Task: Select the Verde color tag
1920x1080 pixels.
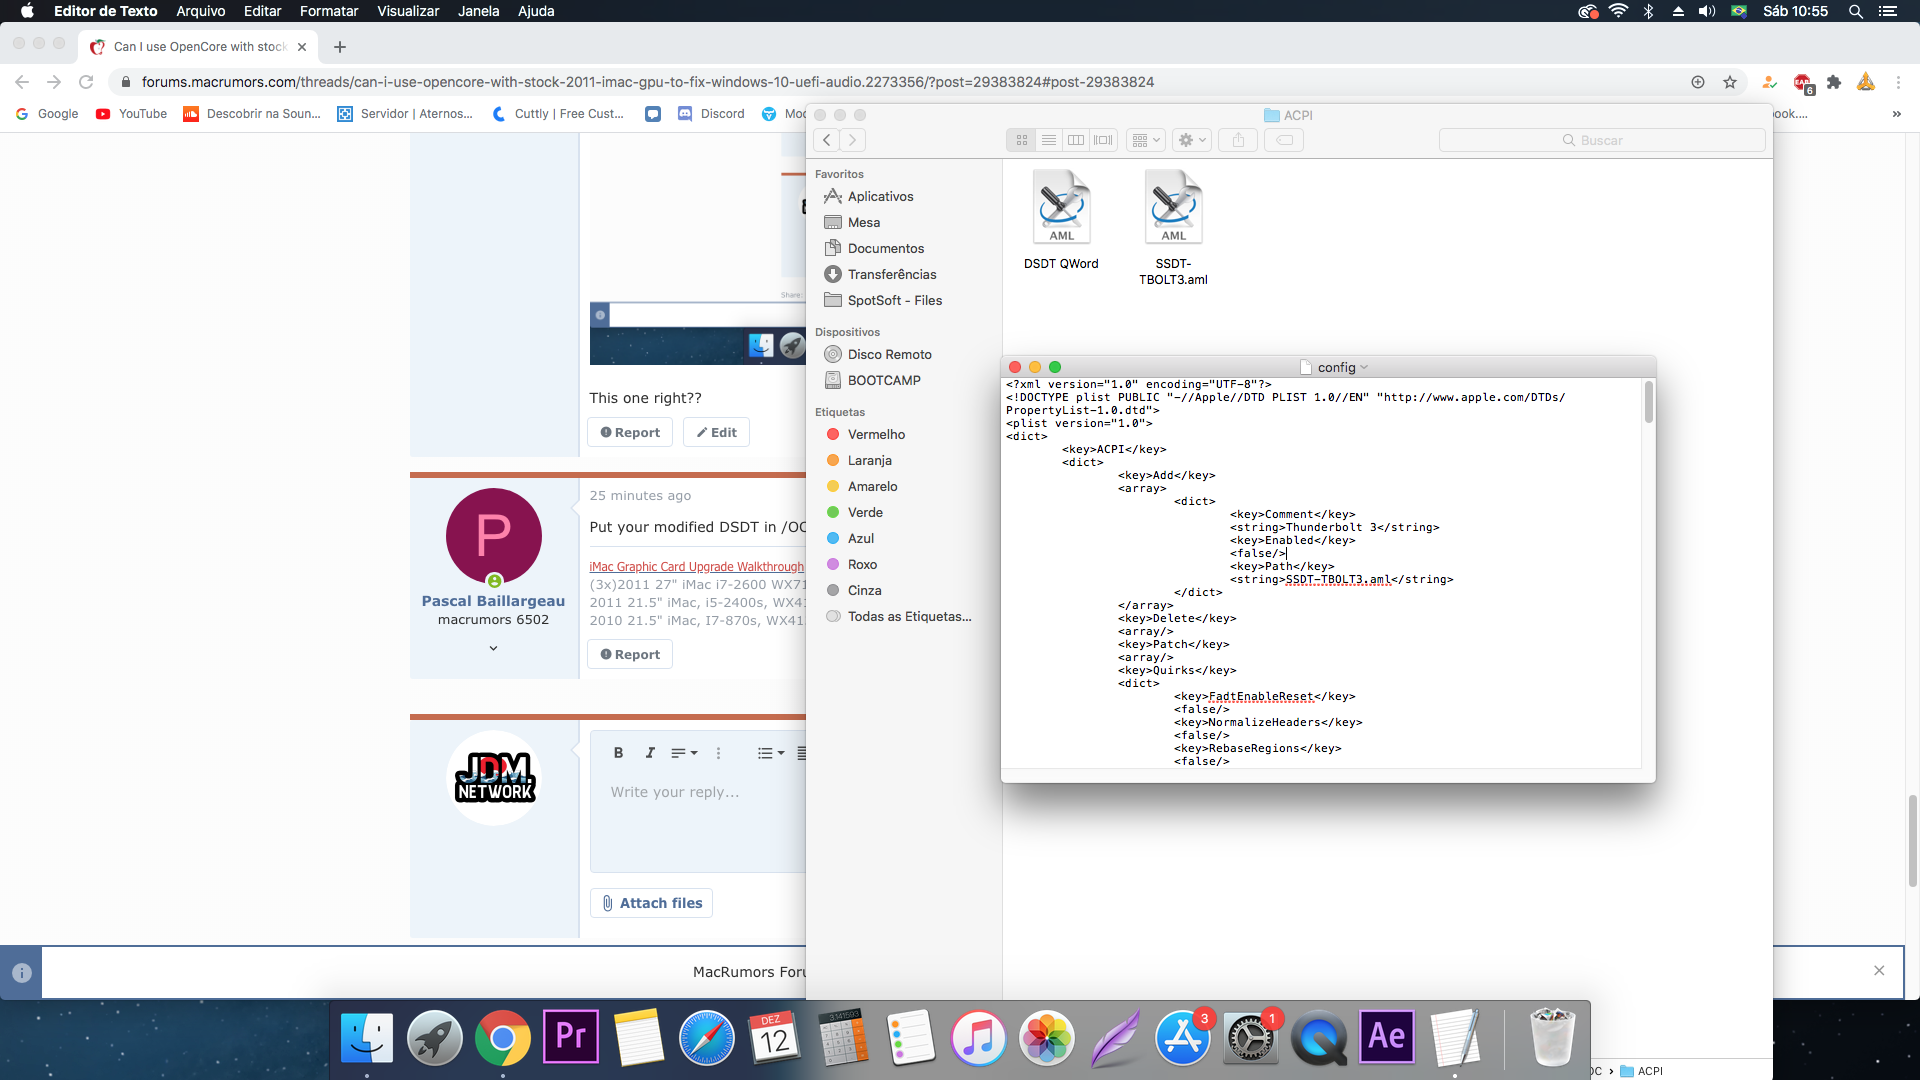Action: 865,512
